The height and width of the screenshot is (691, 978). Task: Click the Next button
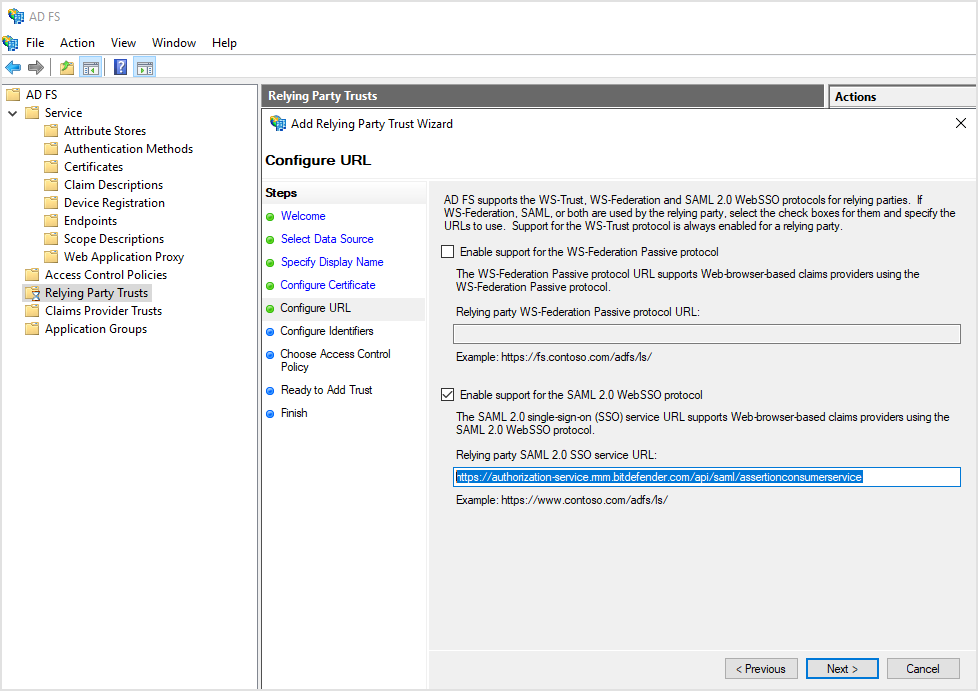click(x=841, y=668)
